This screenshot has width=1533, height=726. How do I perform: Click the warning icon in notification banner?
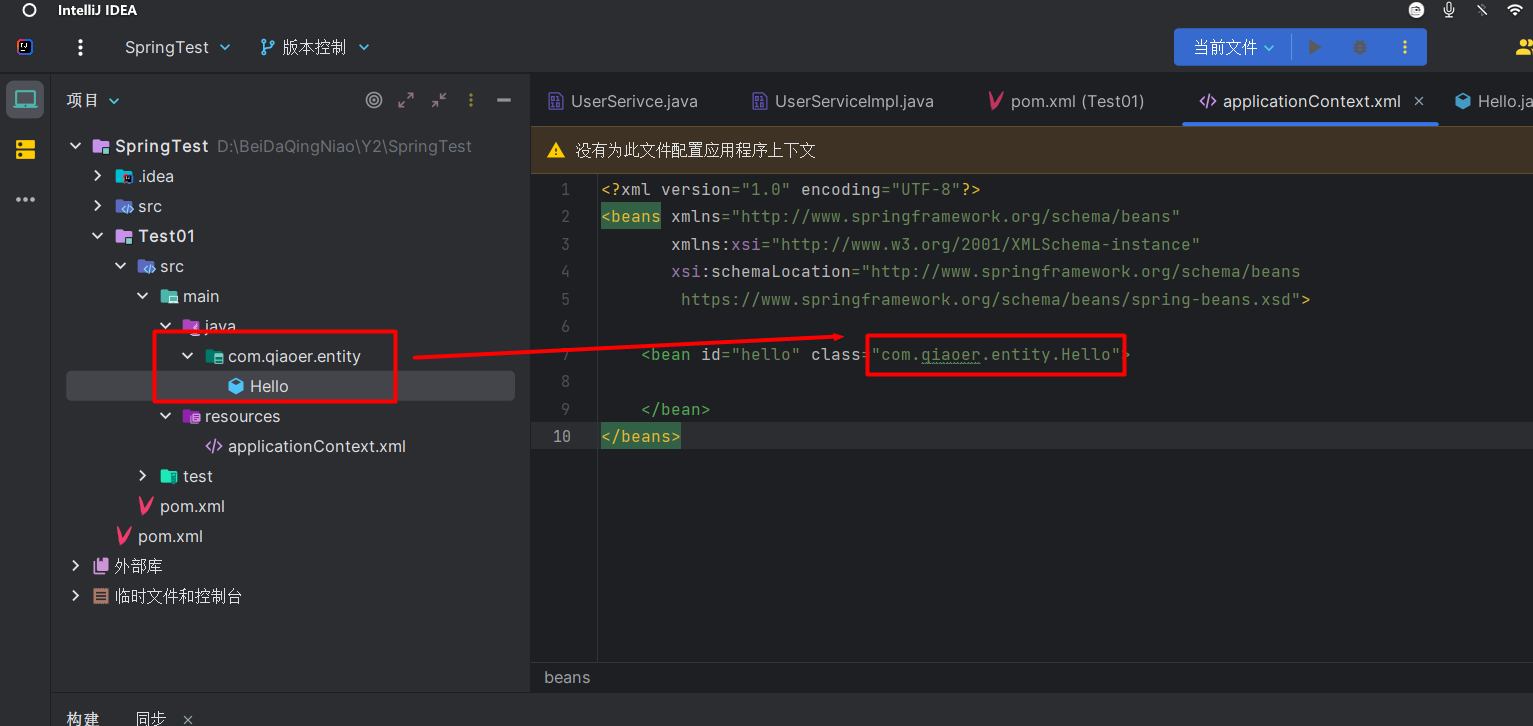coord(556,151)
